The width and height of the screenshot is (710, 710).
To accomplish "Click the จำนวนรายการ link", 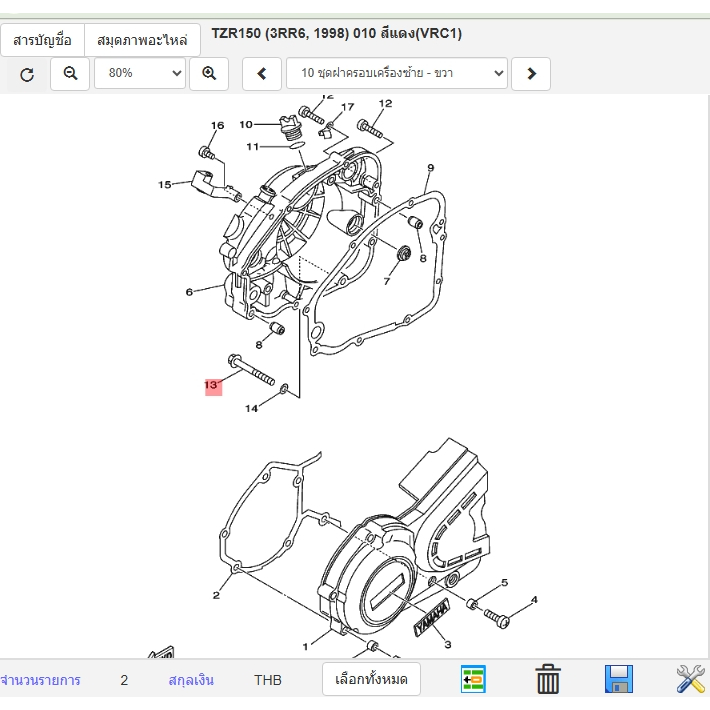I will pyautogui.click(x=40, y=680).
